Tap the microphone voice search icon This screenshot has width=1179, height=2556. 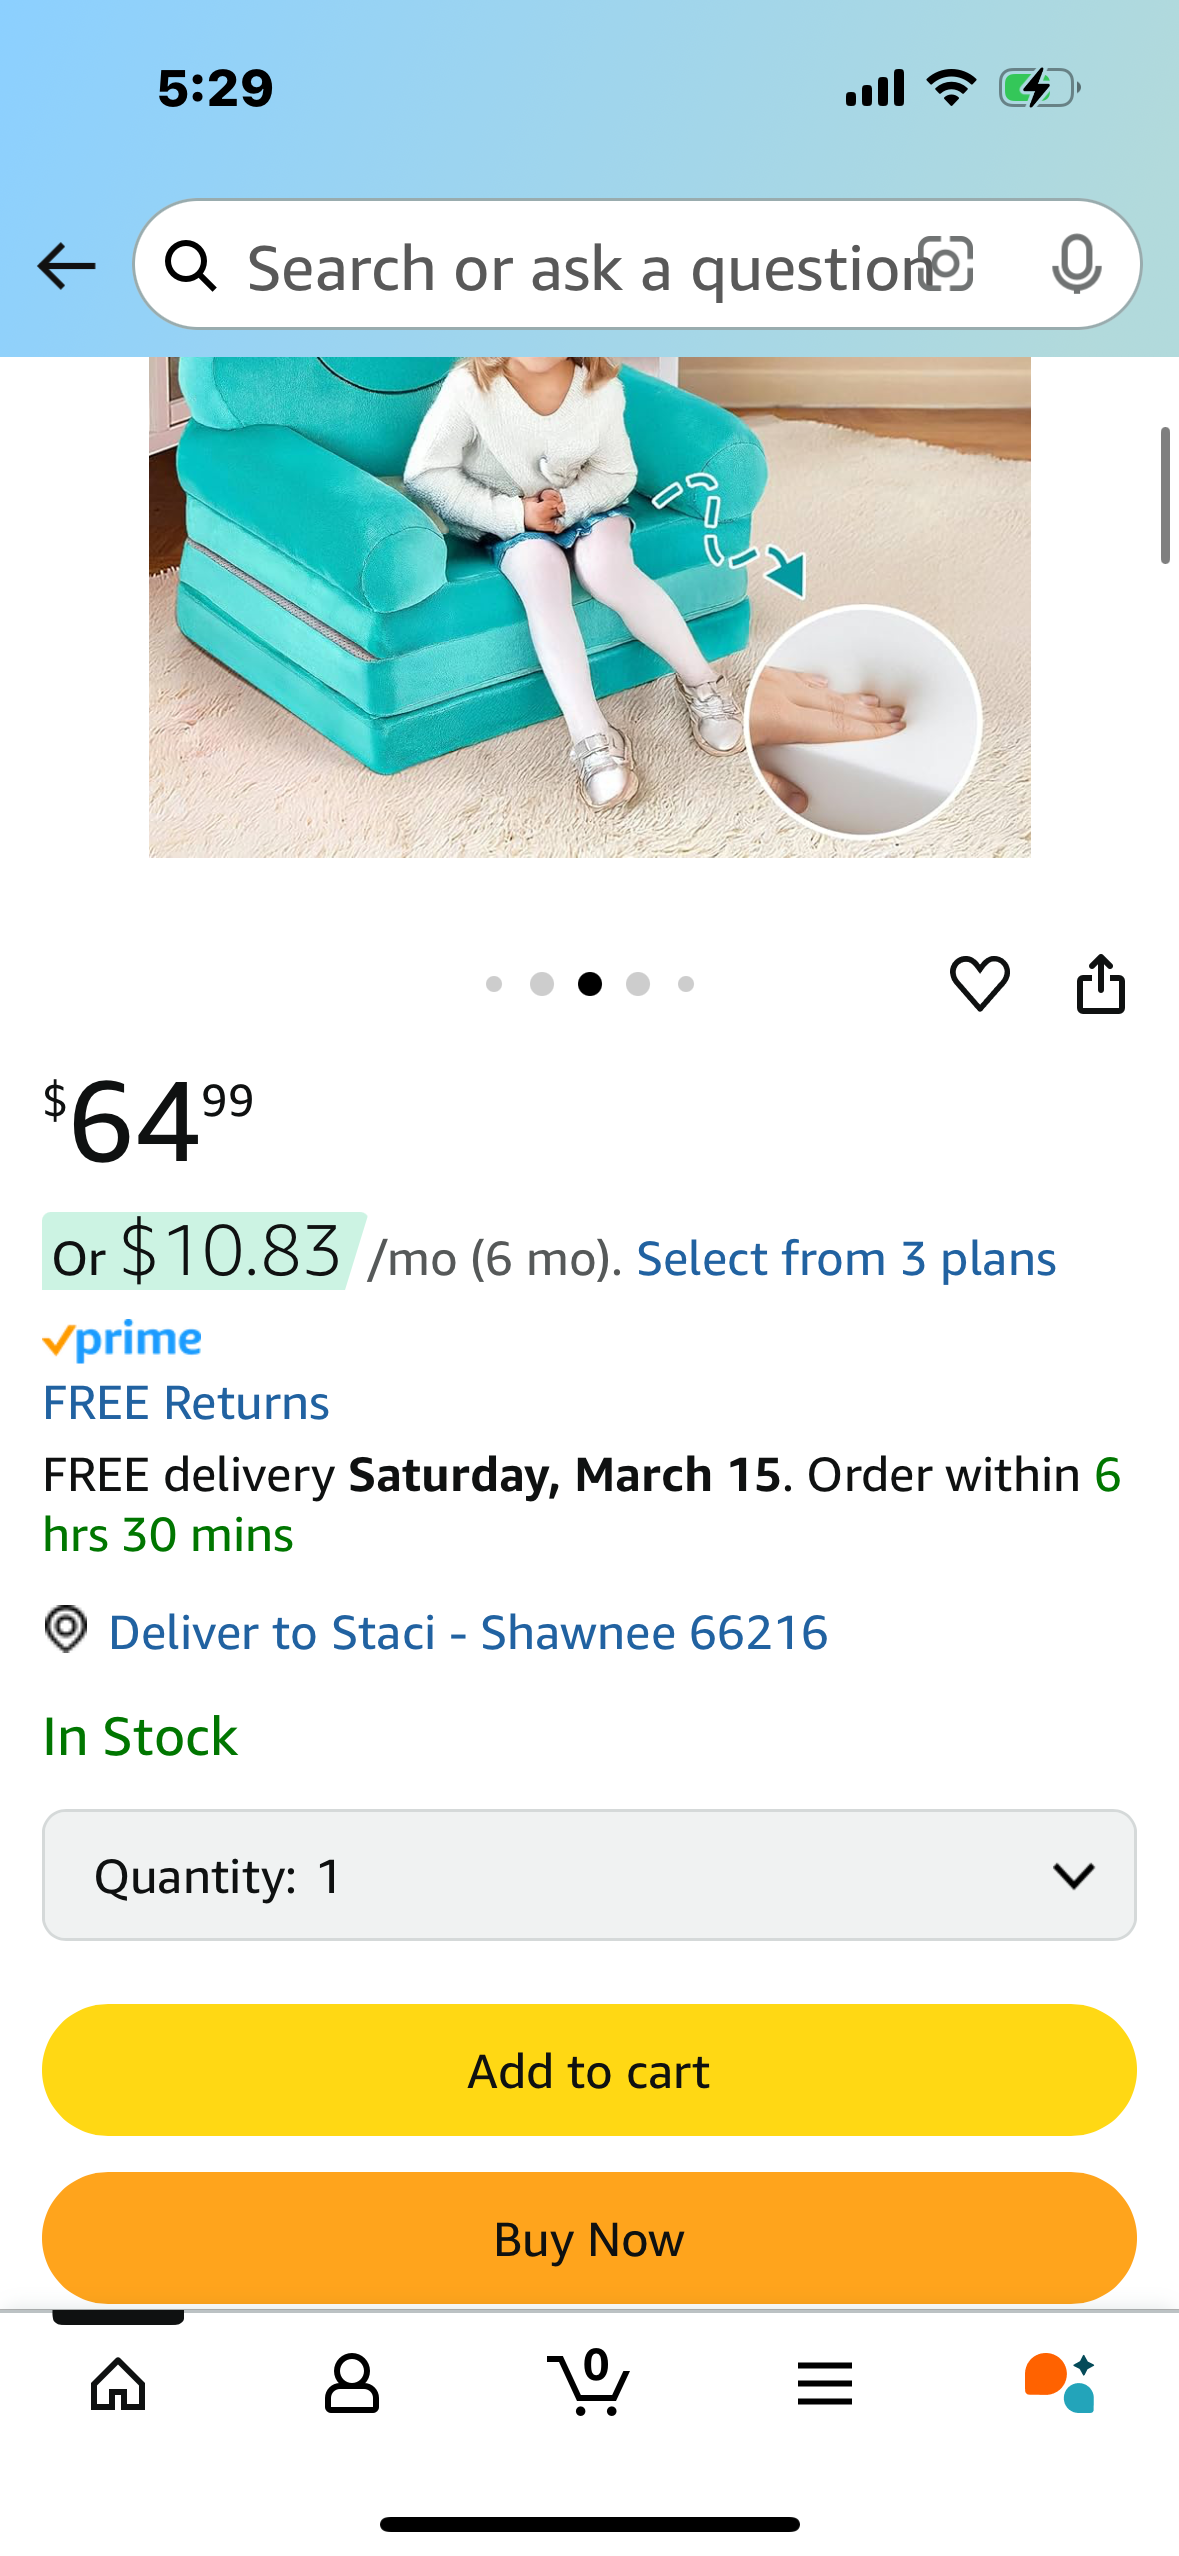coord(1076,265)
